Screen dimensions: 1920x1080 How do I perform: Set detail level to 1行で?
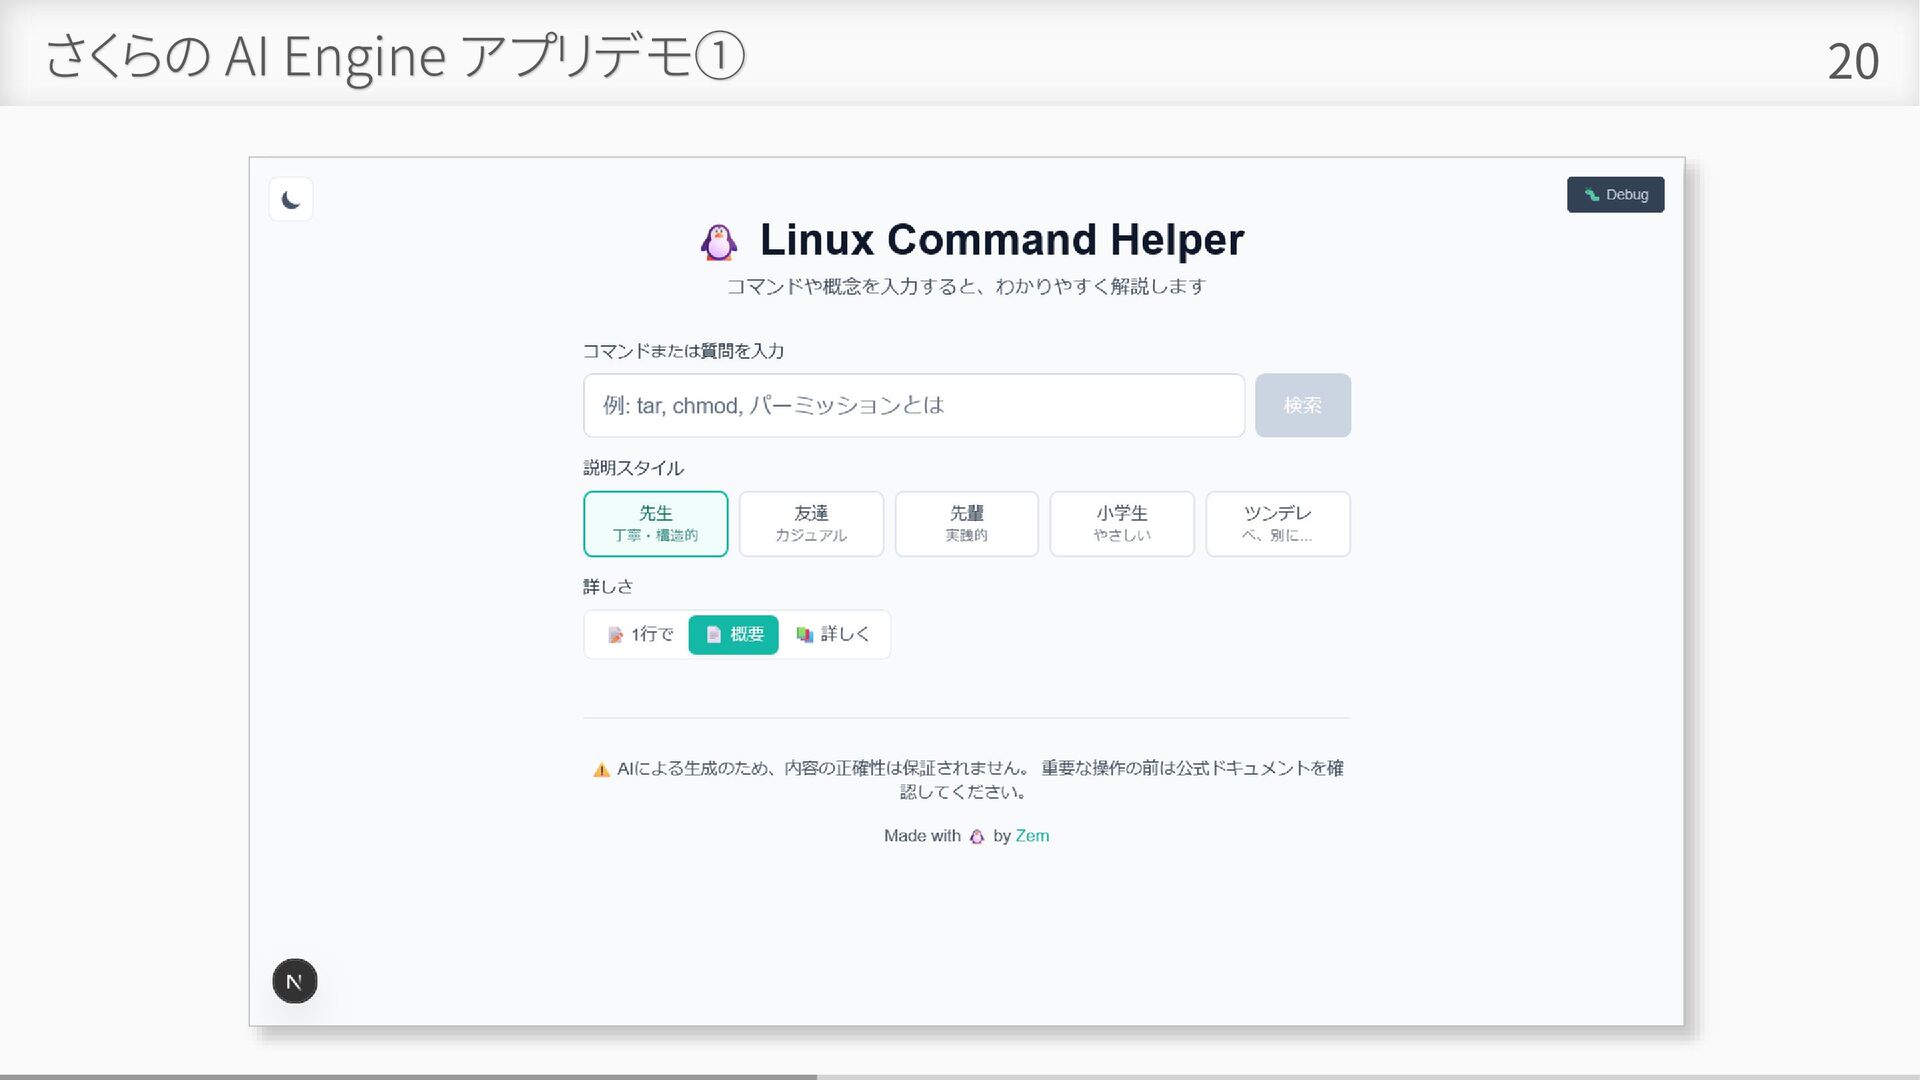tap(641, 634)
